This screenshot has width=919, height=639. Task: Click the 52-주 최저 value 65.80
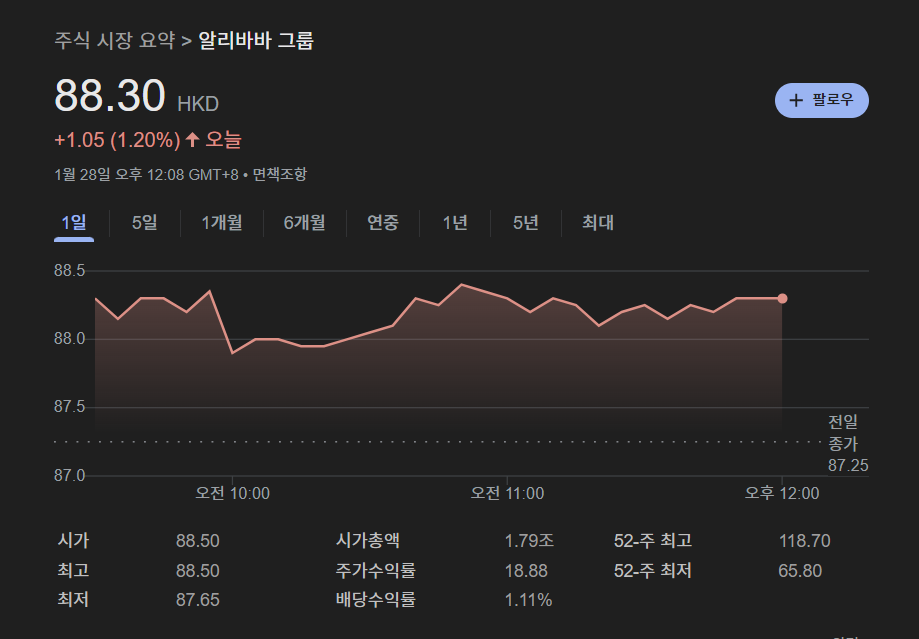click(x=800, y=570)
